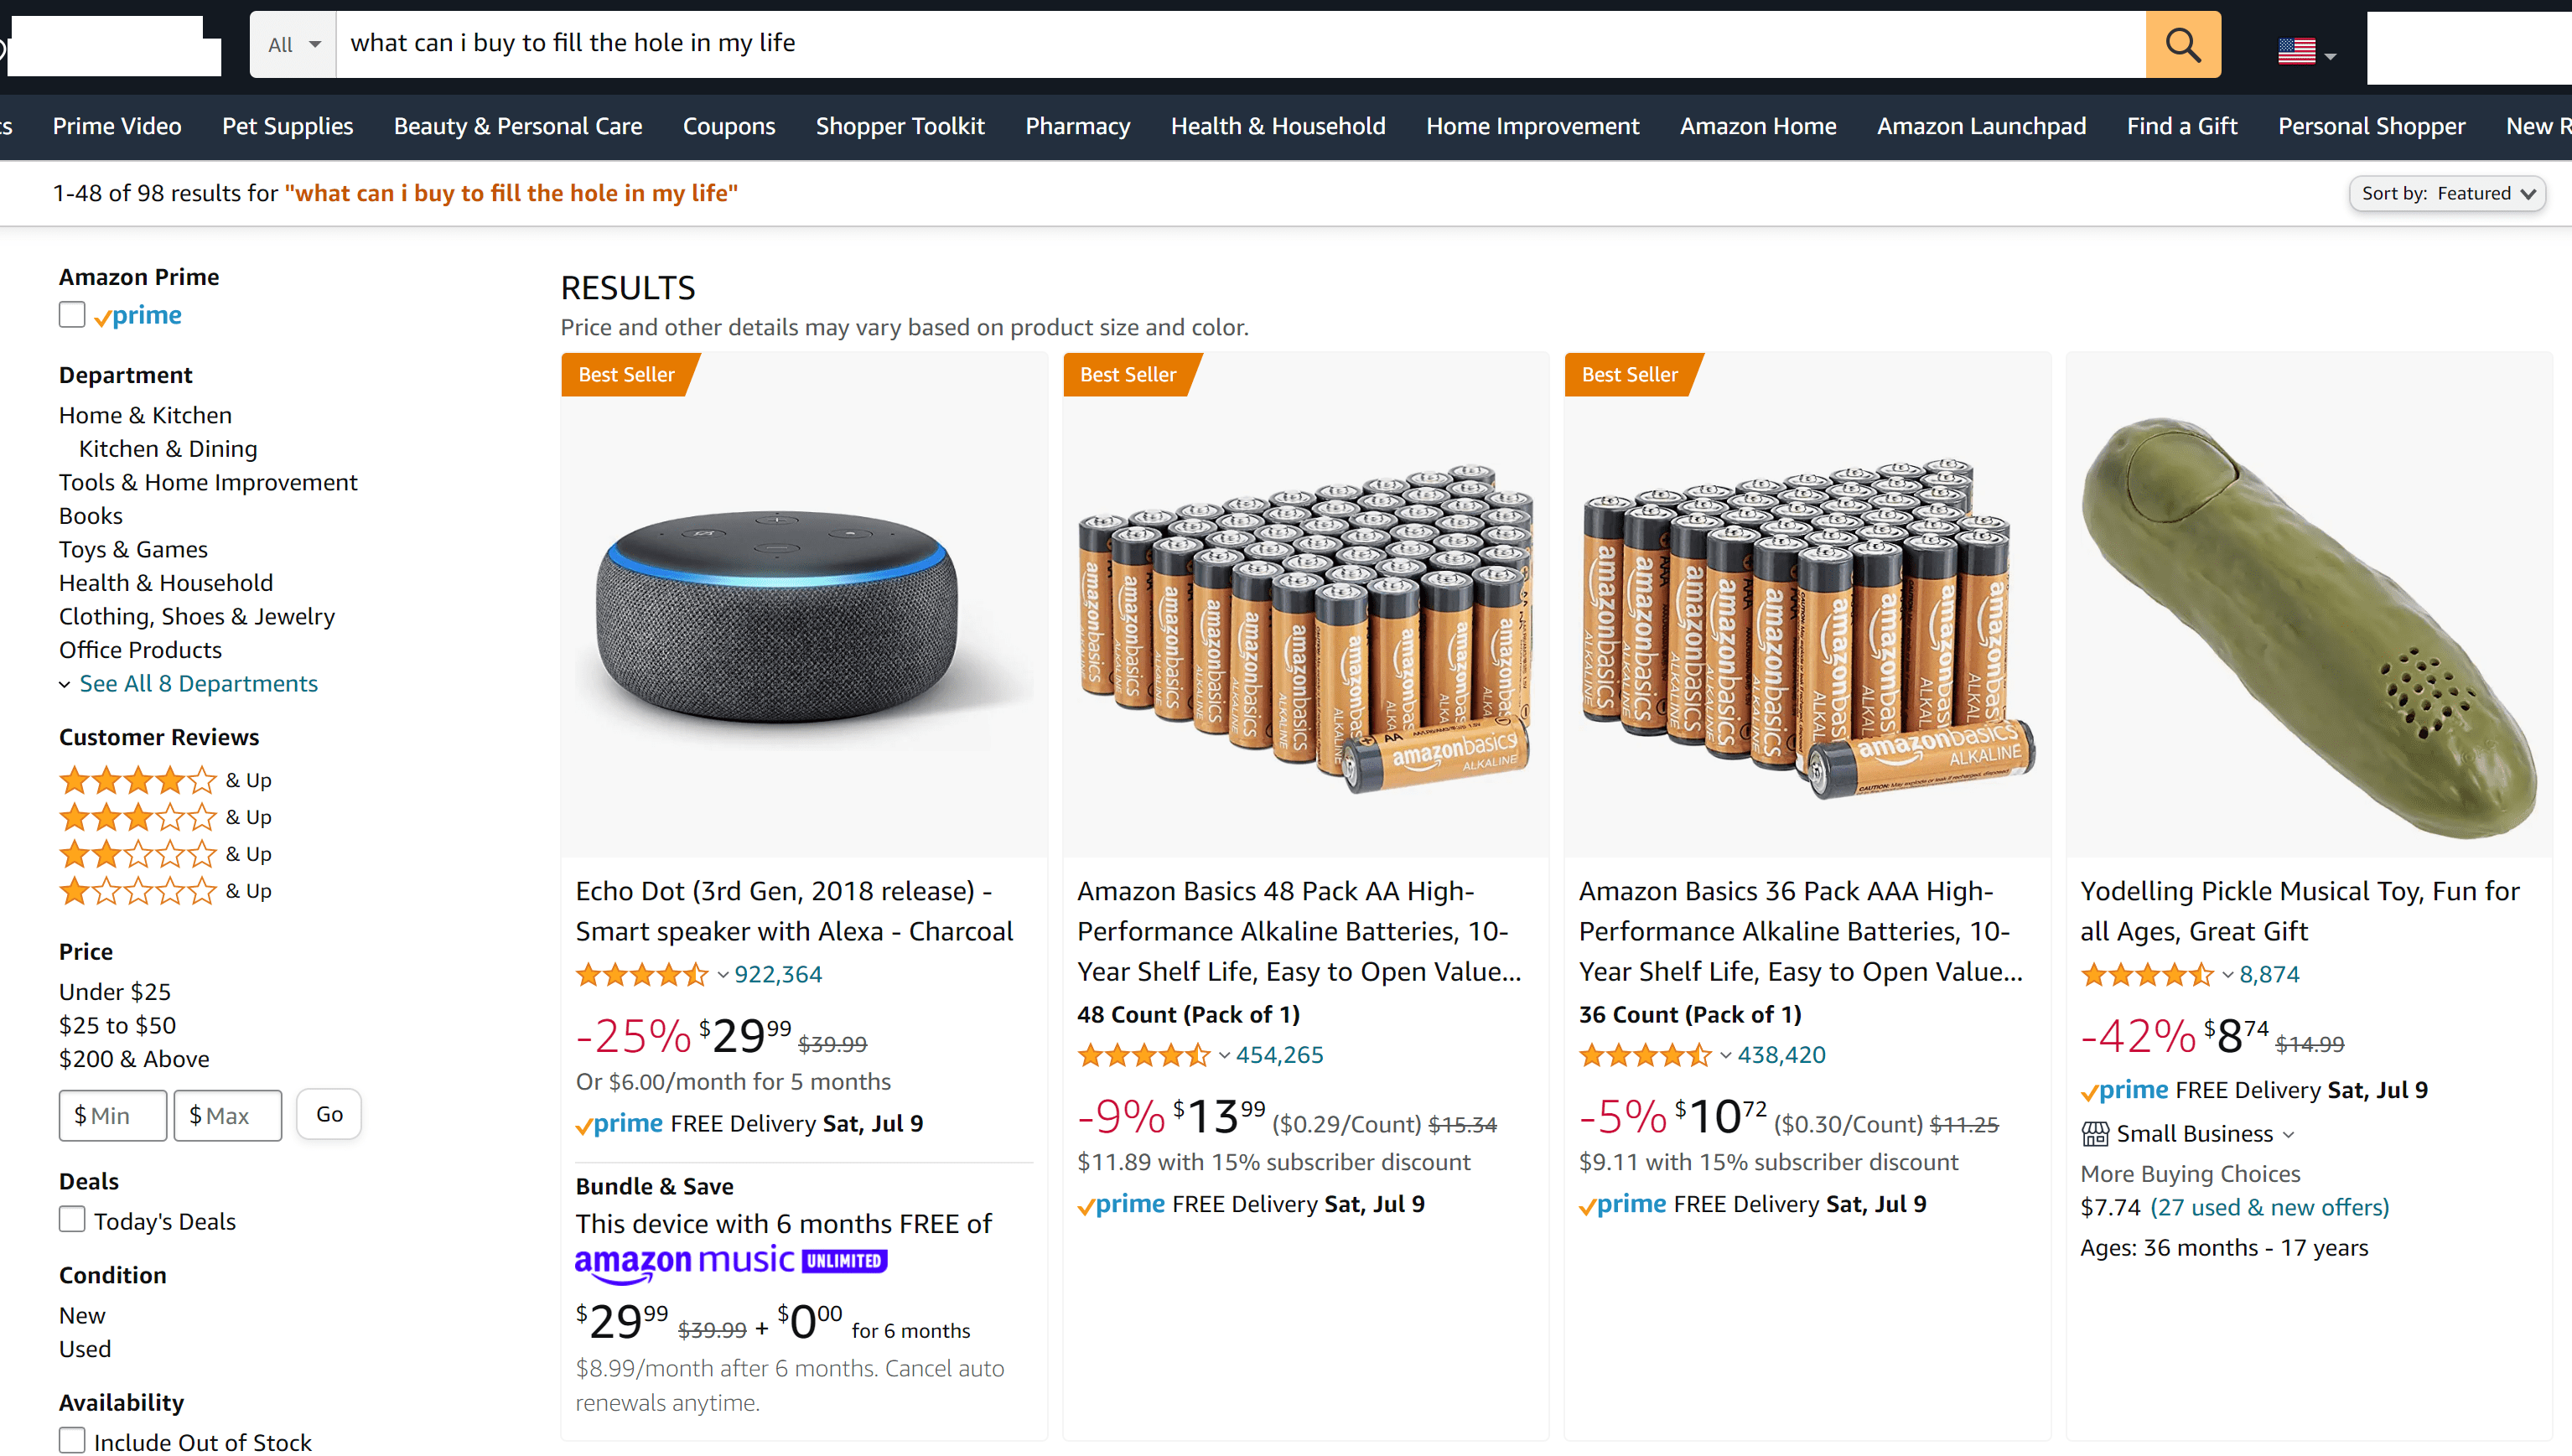
Task: Expand See All 8 Departments
Action: tap(198, 683)
